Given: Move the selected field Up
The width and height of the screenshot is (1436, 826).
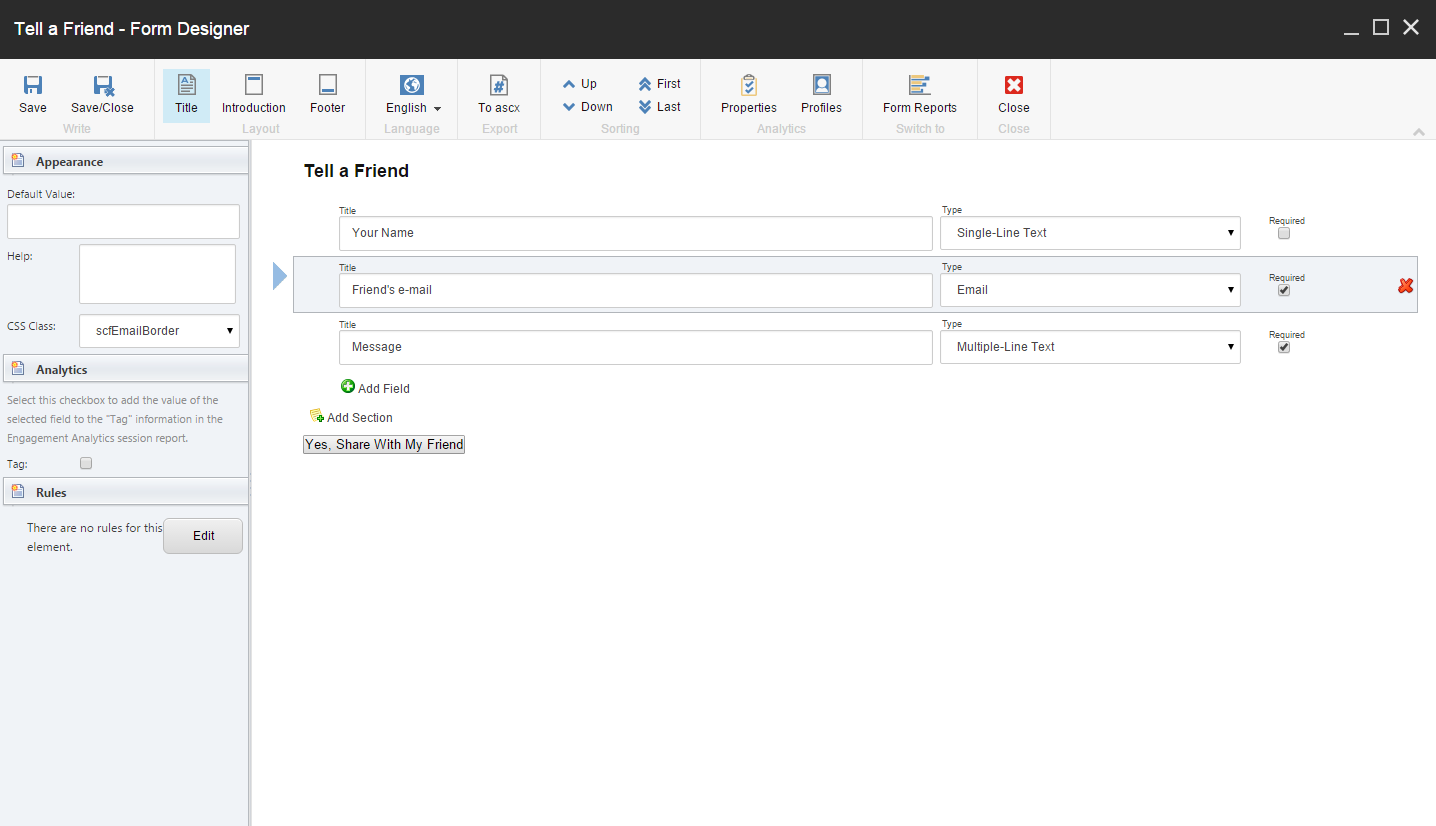Looking at the screenshot, I should (x=580, y=84).
